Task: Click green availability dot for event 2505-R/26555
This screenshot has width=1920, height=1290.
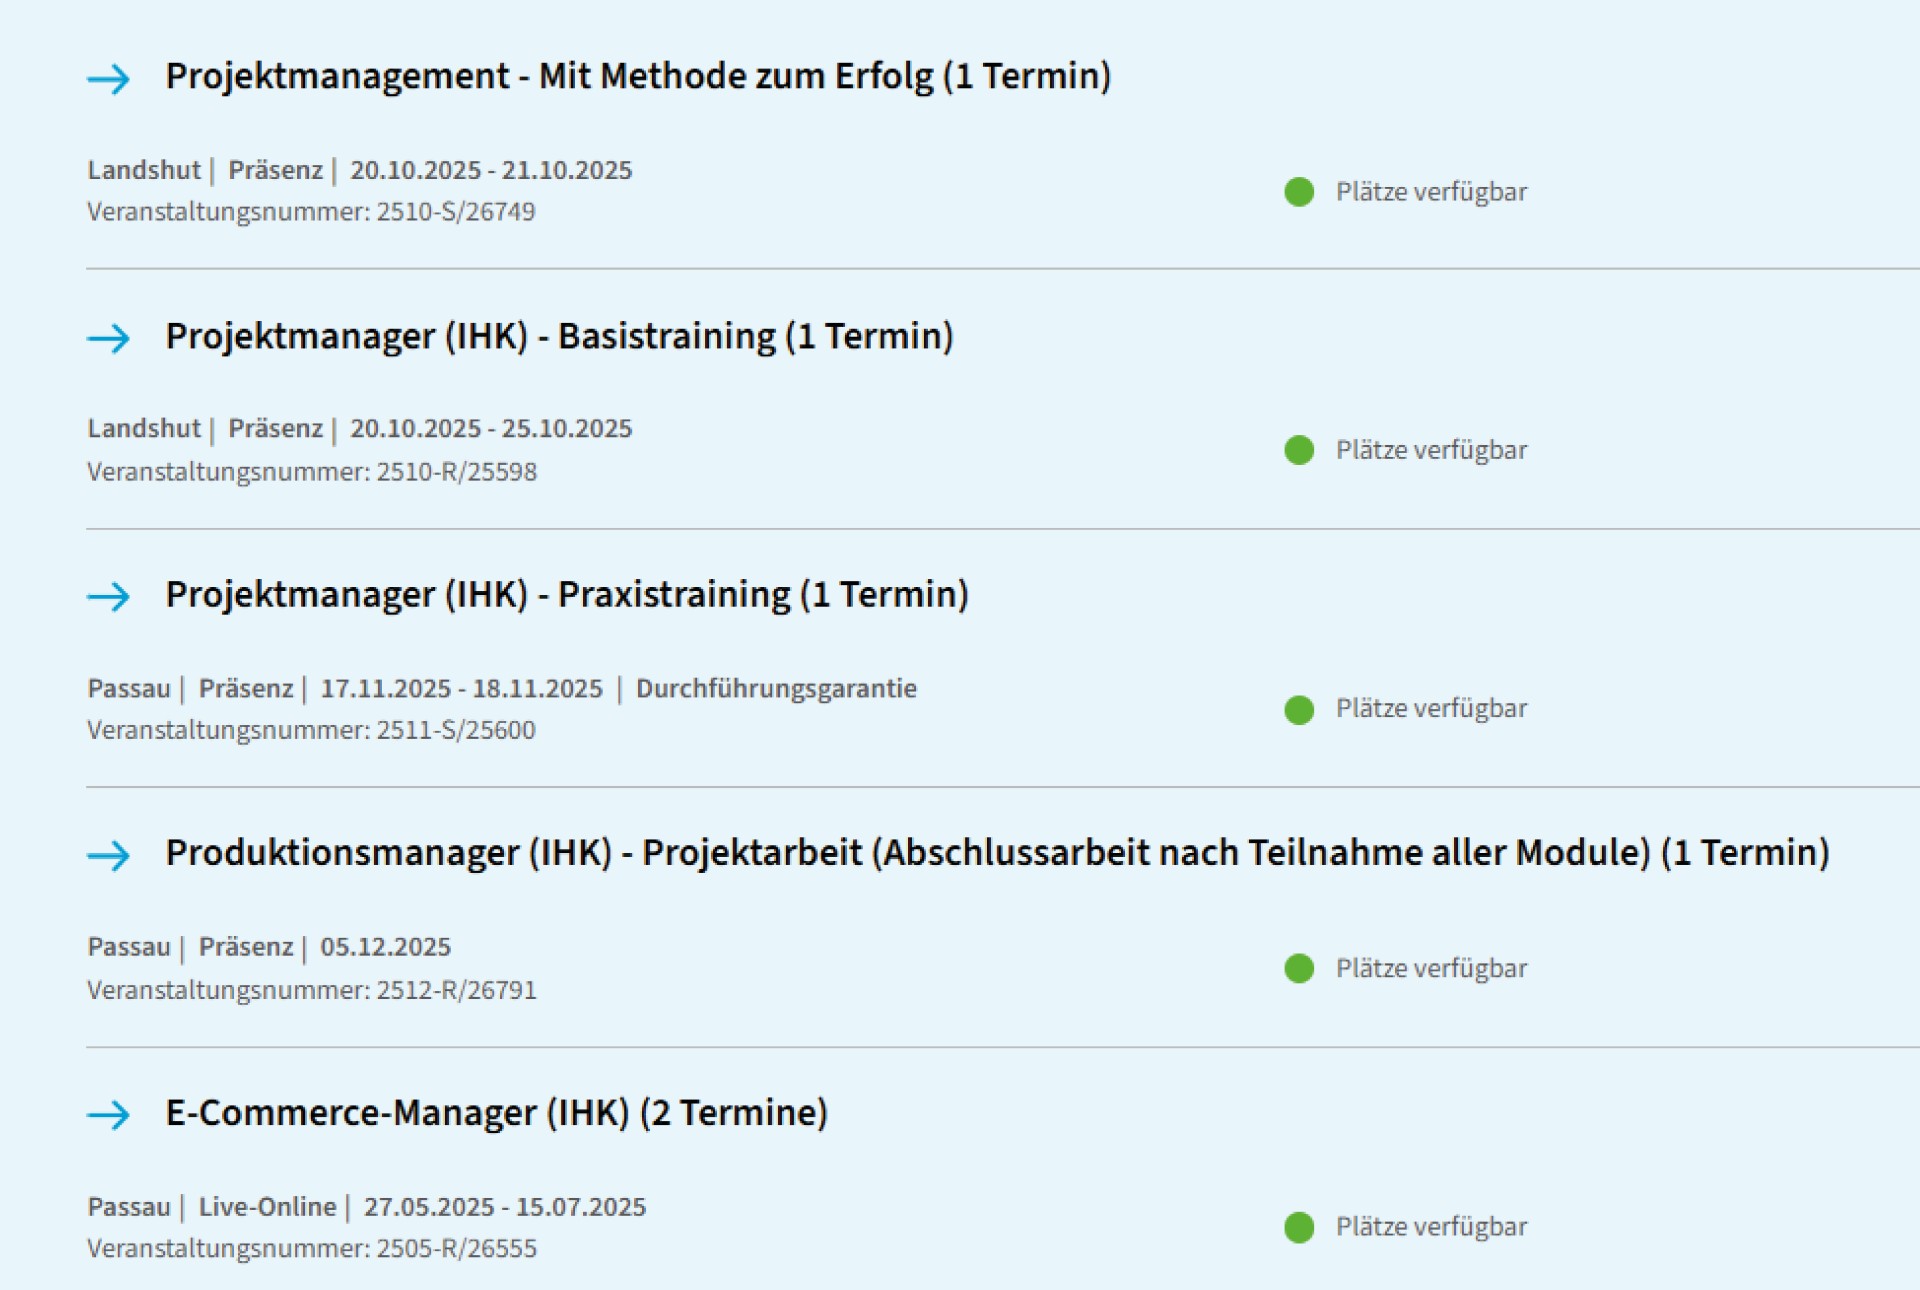Action: (x=1299, y=1227)
